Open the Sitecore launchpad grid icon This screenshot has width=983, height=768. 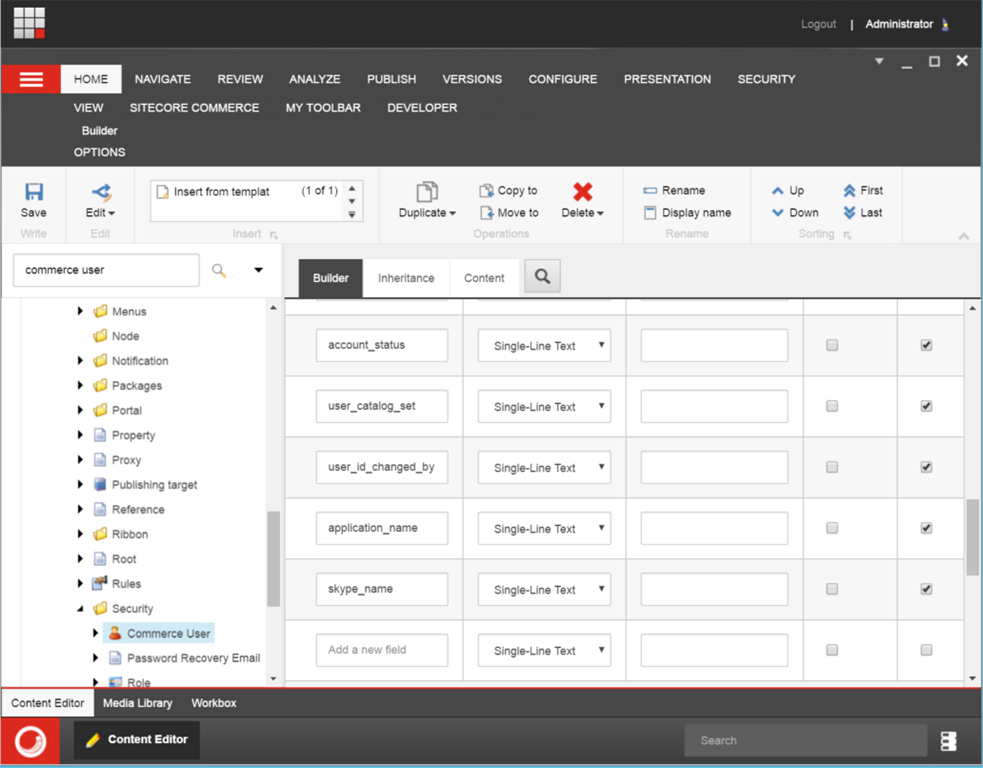[x=29, y=23]
